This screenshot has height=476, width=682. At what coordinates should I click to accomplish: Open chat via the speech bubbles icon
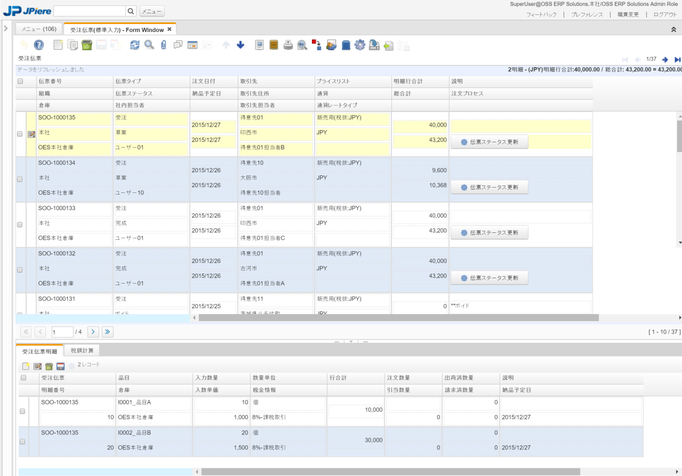coord(178,45)
